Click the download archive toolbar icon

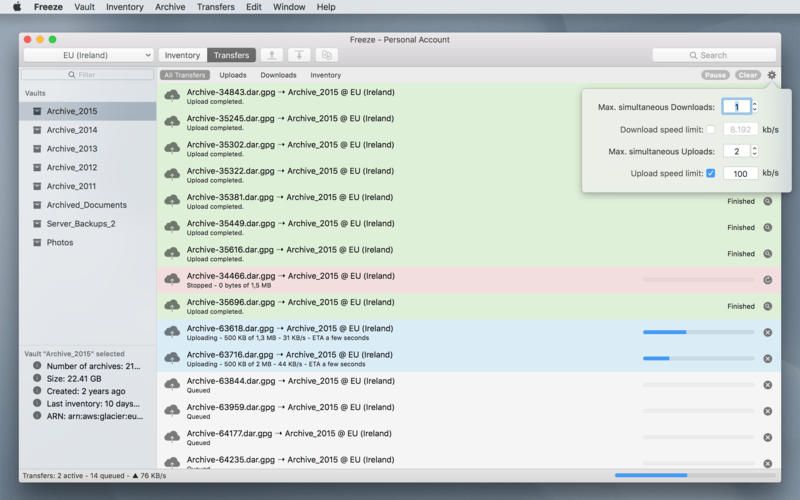[299, 55]
